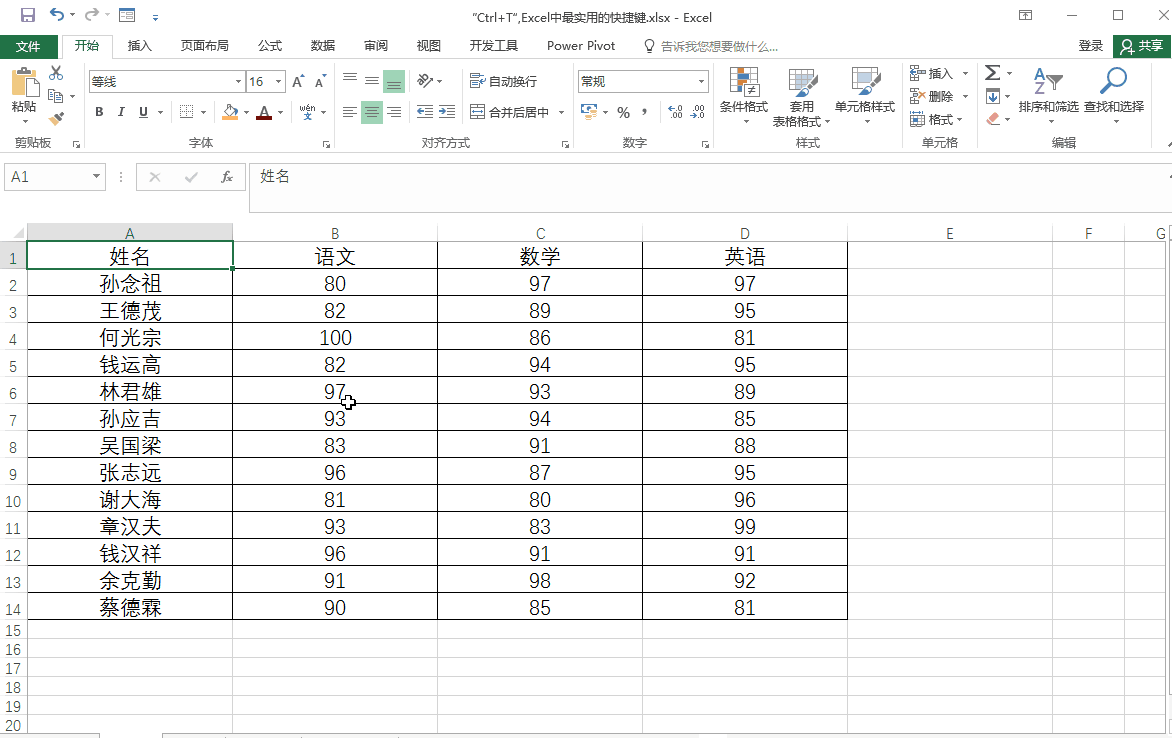Click 自动换行 wrap text button
This screenshot has height=738, width=1172.
503,81
